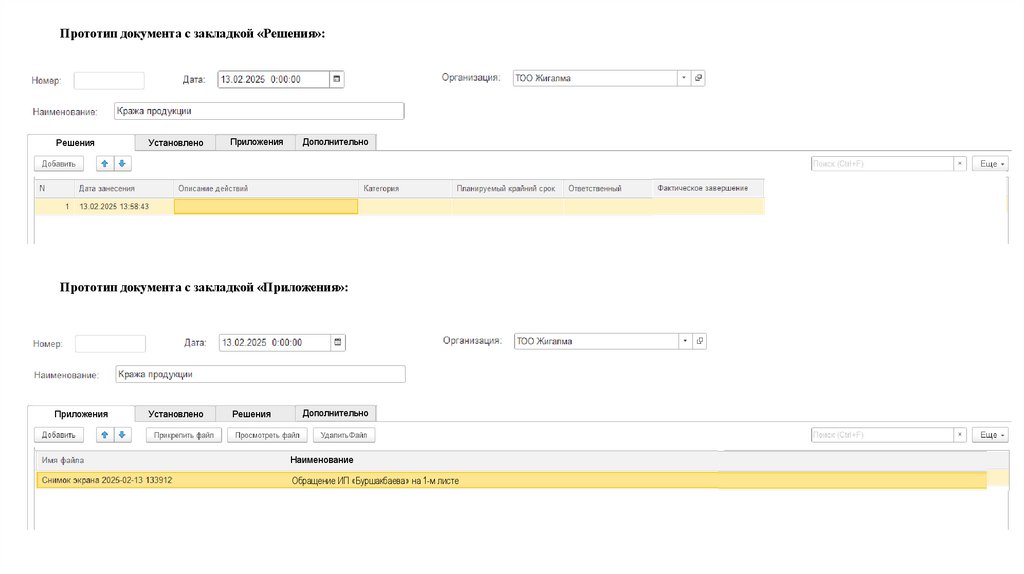Click Просмотреть файл button

pyautogui.click(x=267, y=435)
